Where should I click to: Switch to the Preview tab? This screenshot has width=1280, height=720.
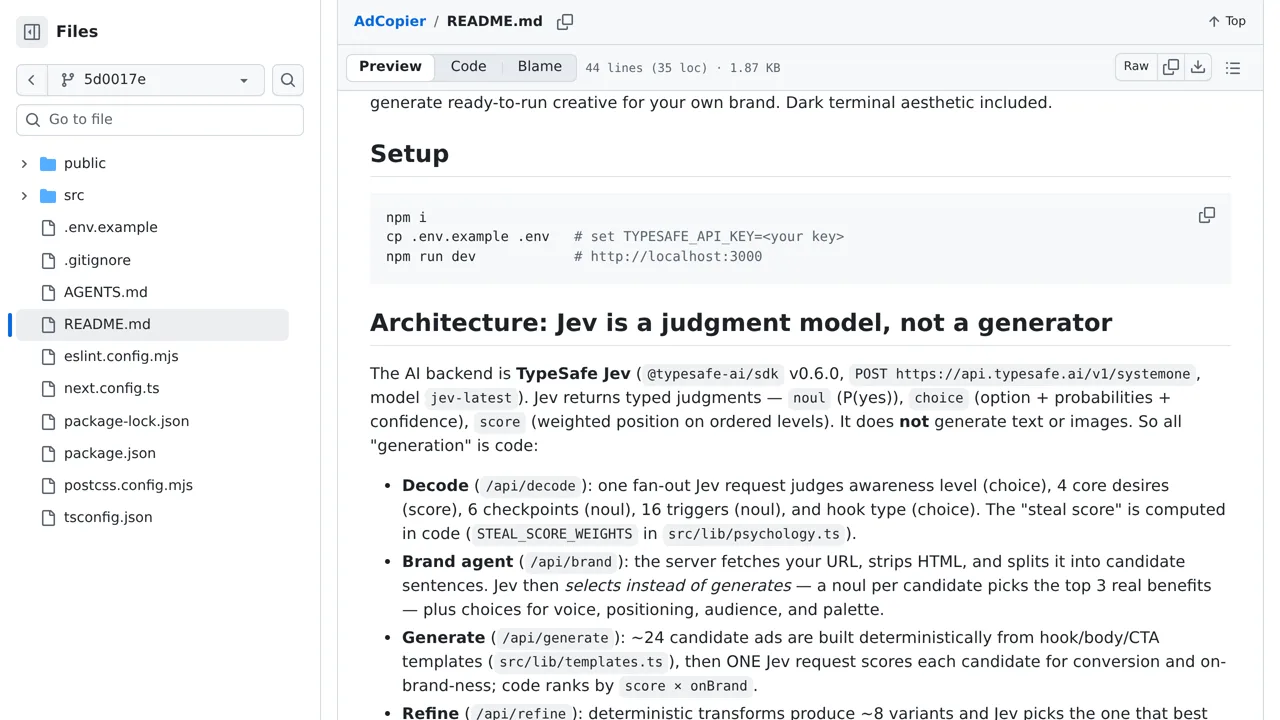tap(390, 67)
